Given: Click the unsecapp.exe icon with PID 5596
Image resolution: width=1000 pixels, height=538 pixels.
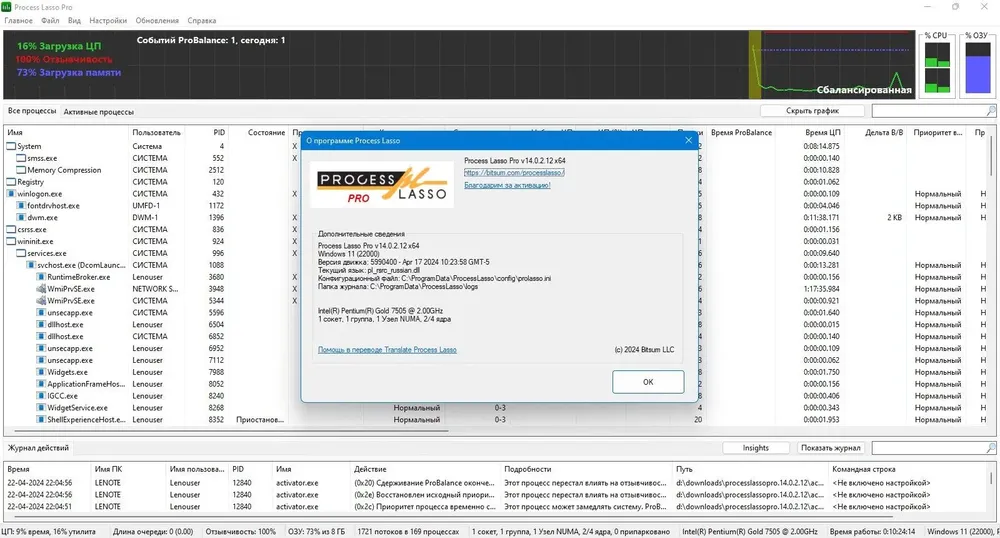Looking at the screenshot, I should pos(41,313).
